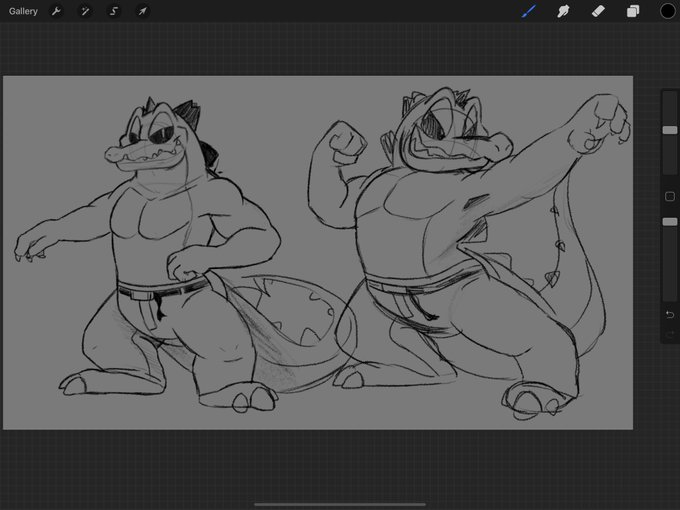Screen dimensions: 680x510
Task: Activate the Selection tool
Action: [114, 11]
